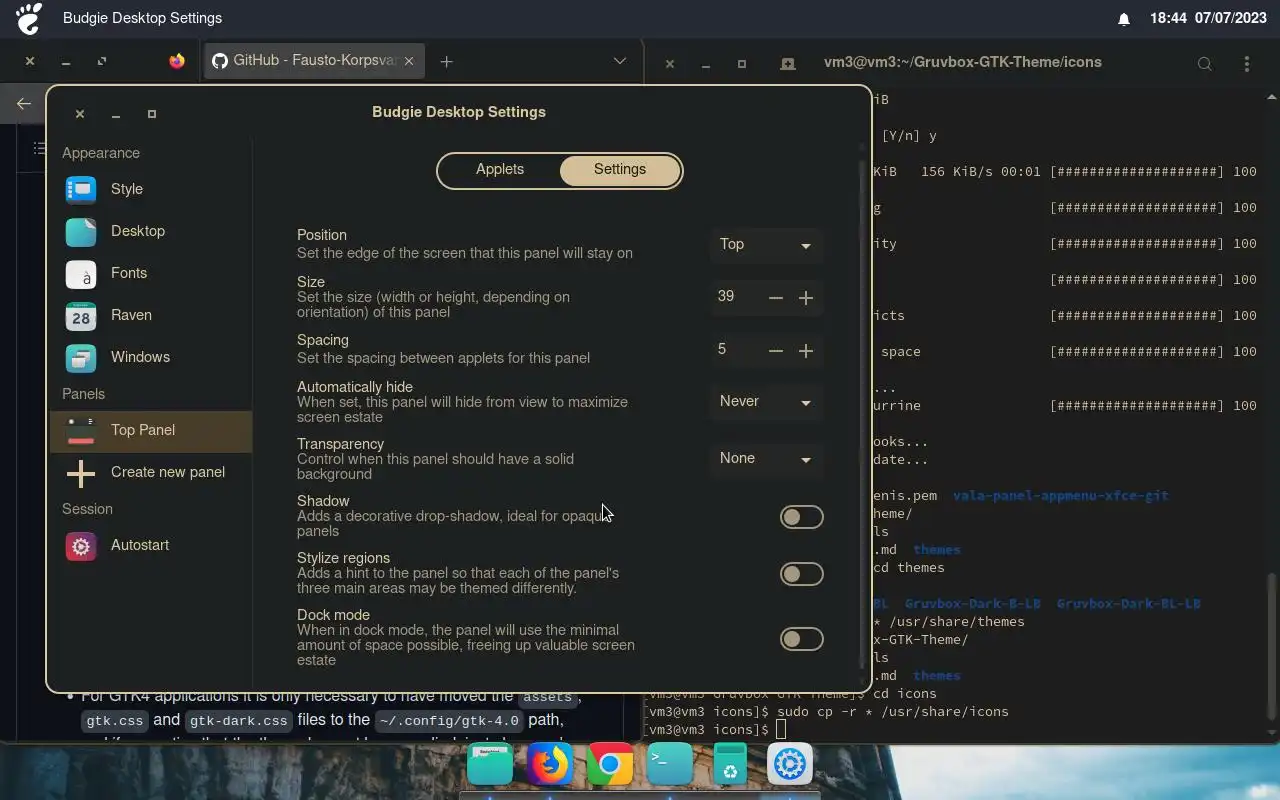Launch Firefox from the dock
Image resolution: width=1280 pixels, height=800 pixels.
click(550, 766)
